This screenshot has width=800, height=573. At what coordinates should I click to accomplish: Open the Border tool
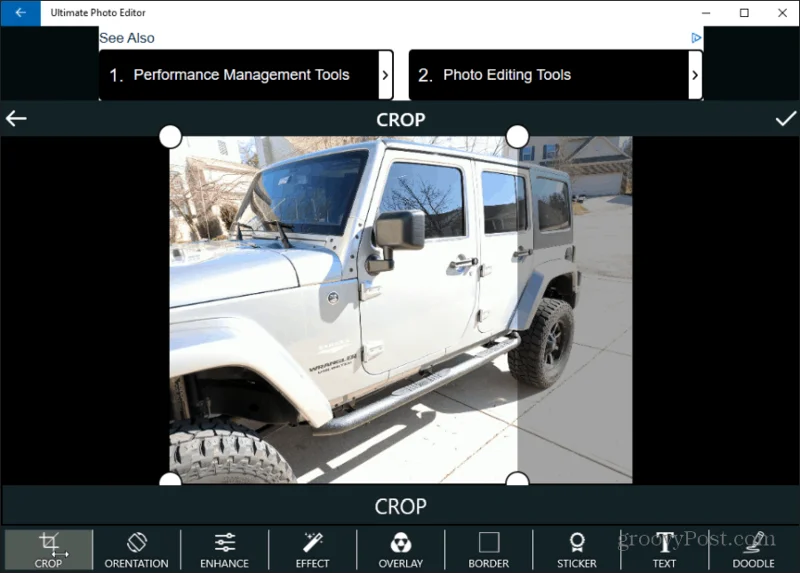click(489, 550)
